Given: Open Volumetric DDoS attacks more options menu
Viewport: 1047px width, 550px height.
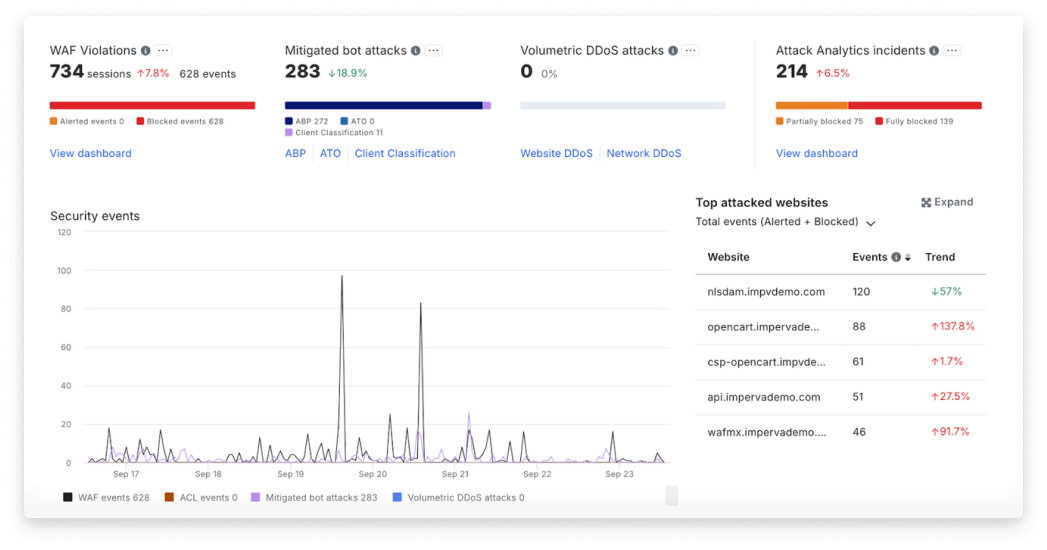Looking at the screenshot, I should tap(691, 50).
